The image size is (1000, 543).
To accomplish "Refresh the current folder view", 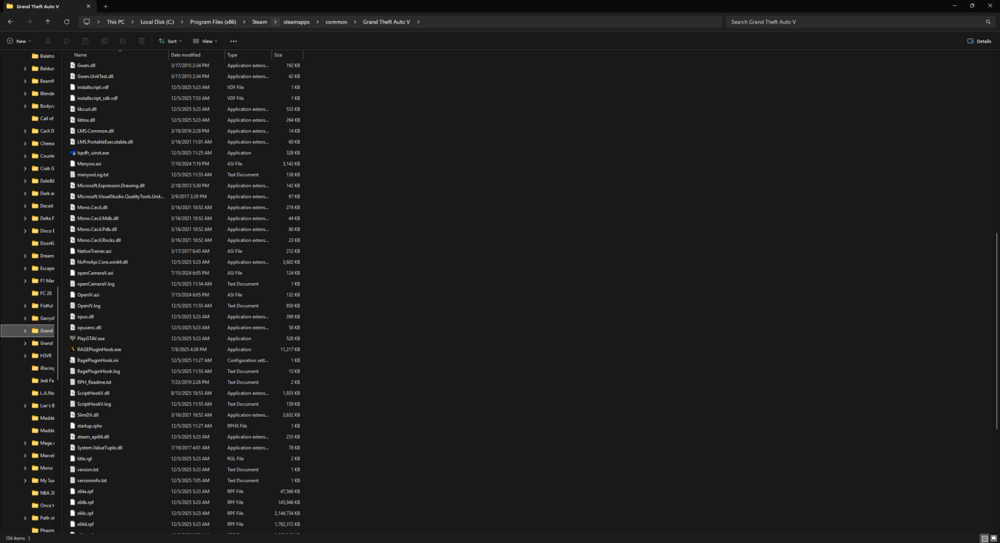I will [66, 22].
